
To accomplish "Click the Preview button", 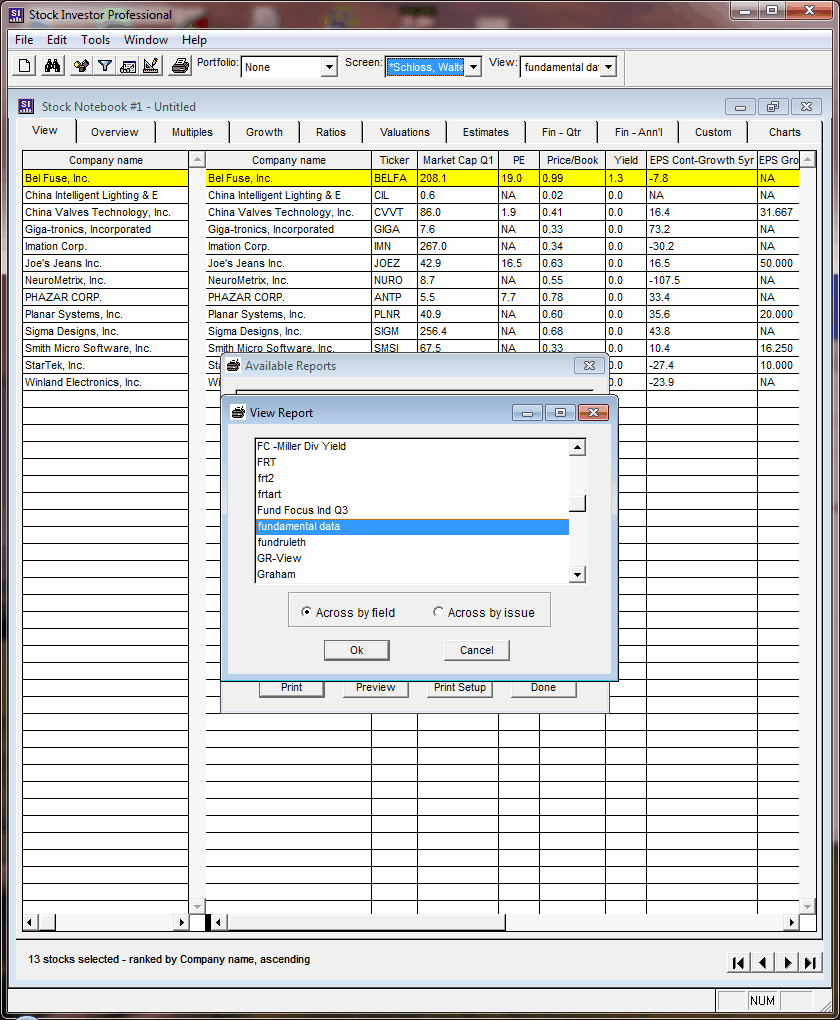I will coord(375,688).
